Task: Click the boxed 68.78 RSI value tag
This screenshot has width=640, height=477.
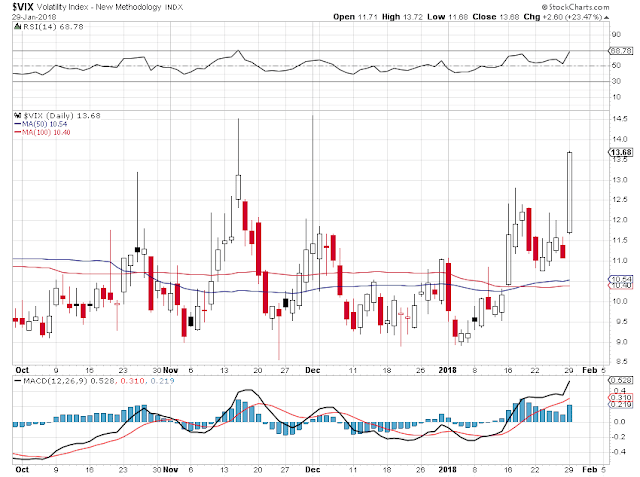Action: 620,51
